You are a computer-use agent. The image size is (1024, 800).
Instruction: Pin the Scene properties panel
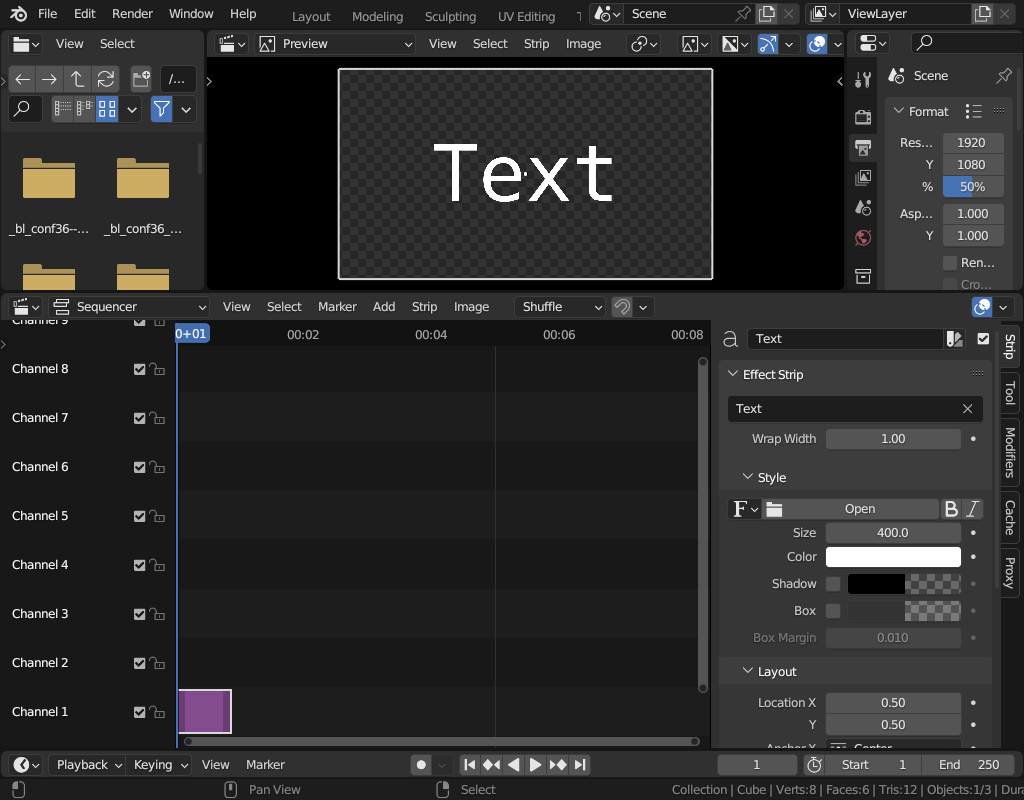[x=1004, y=76]
